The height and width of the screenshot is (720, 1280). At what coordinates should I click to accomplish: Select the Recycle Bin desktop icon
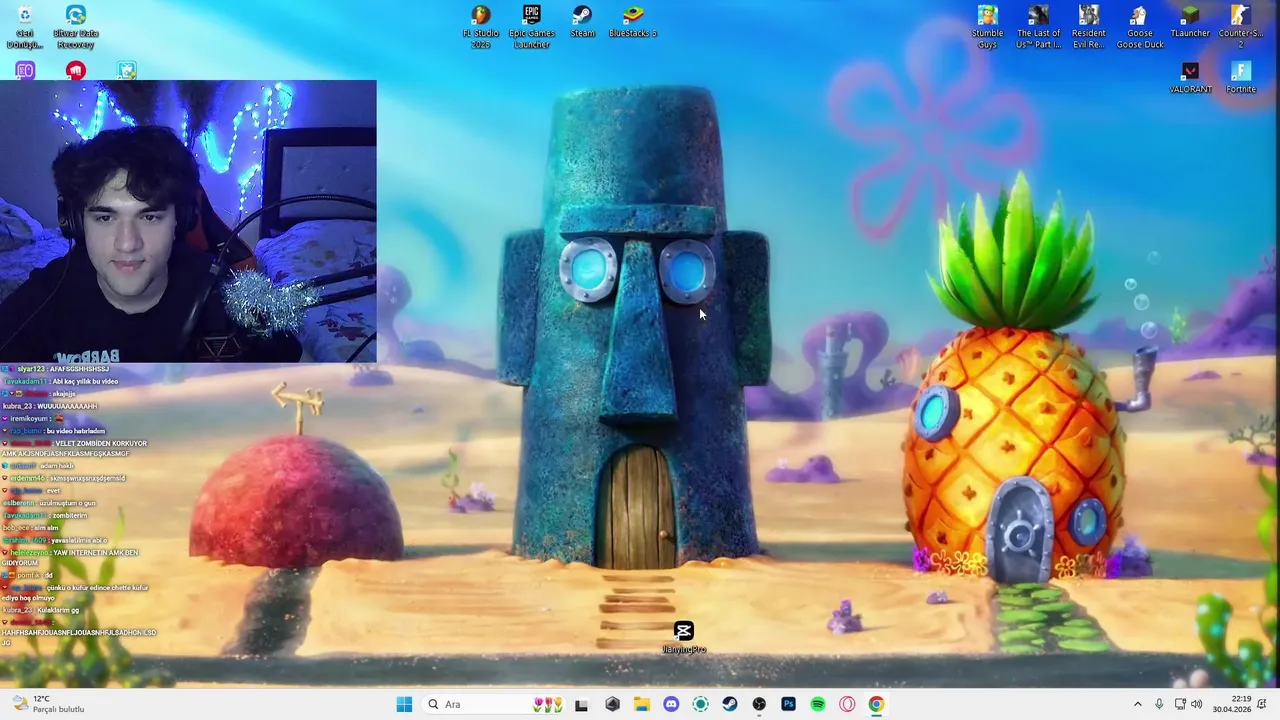pyautogui.click(x=25, y=26)
